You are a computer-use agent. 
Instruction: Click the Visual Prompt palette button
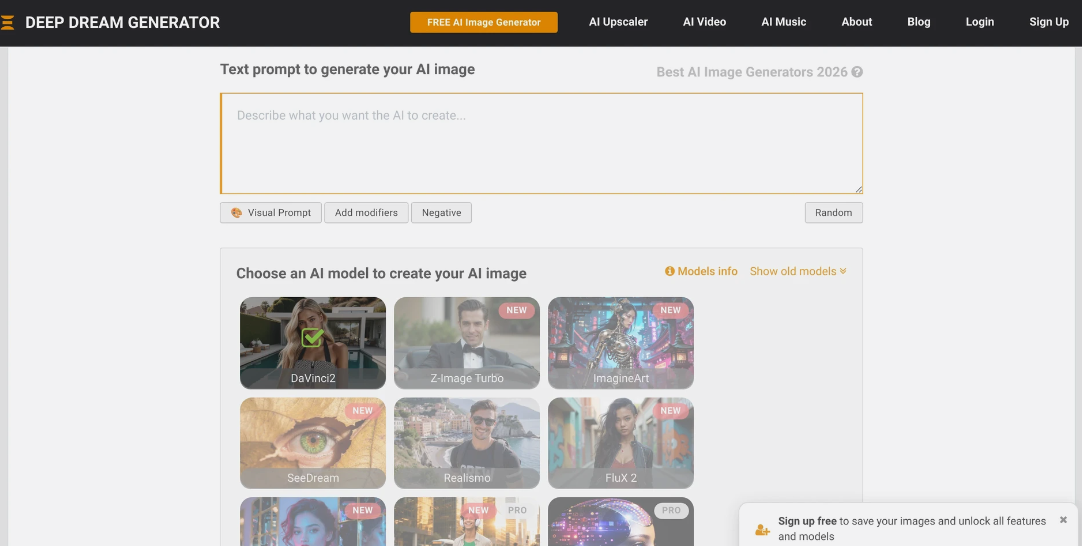271,213
